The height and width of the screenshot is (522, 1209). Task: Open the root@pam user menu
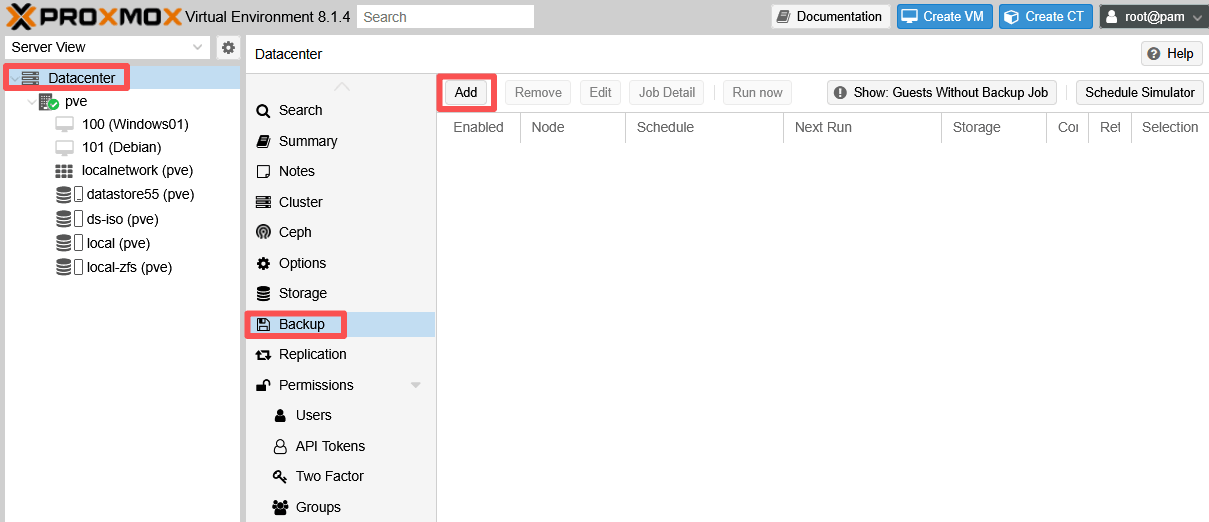pyautogui.click(x=1152, y=16)
